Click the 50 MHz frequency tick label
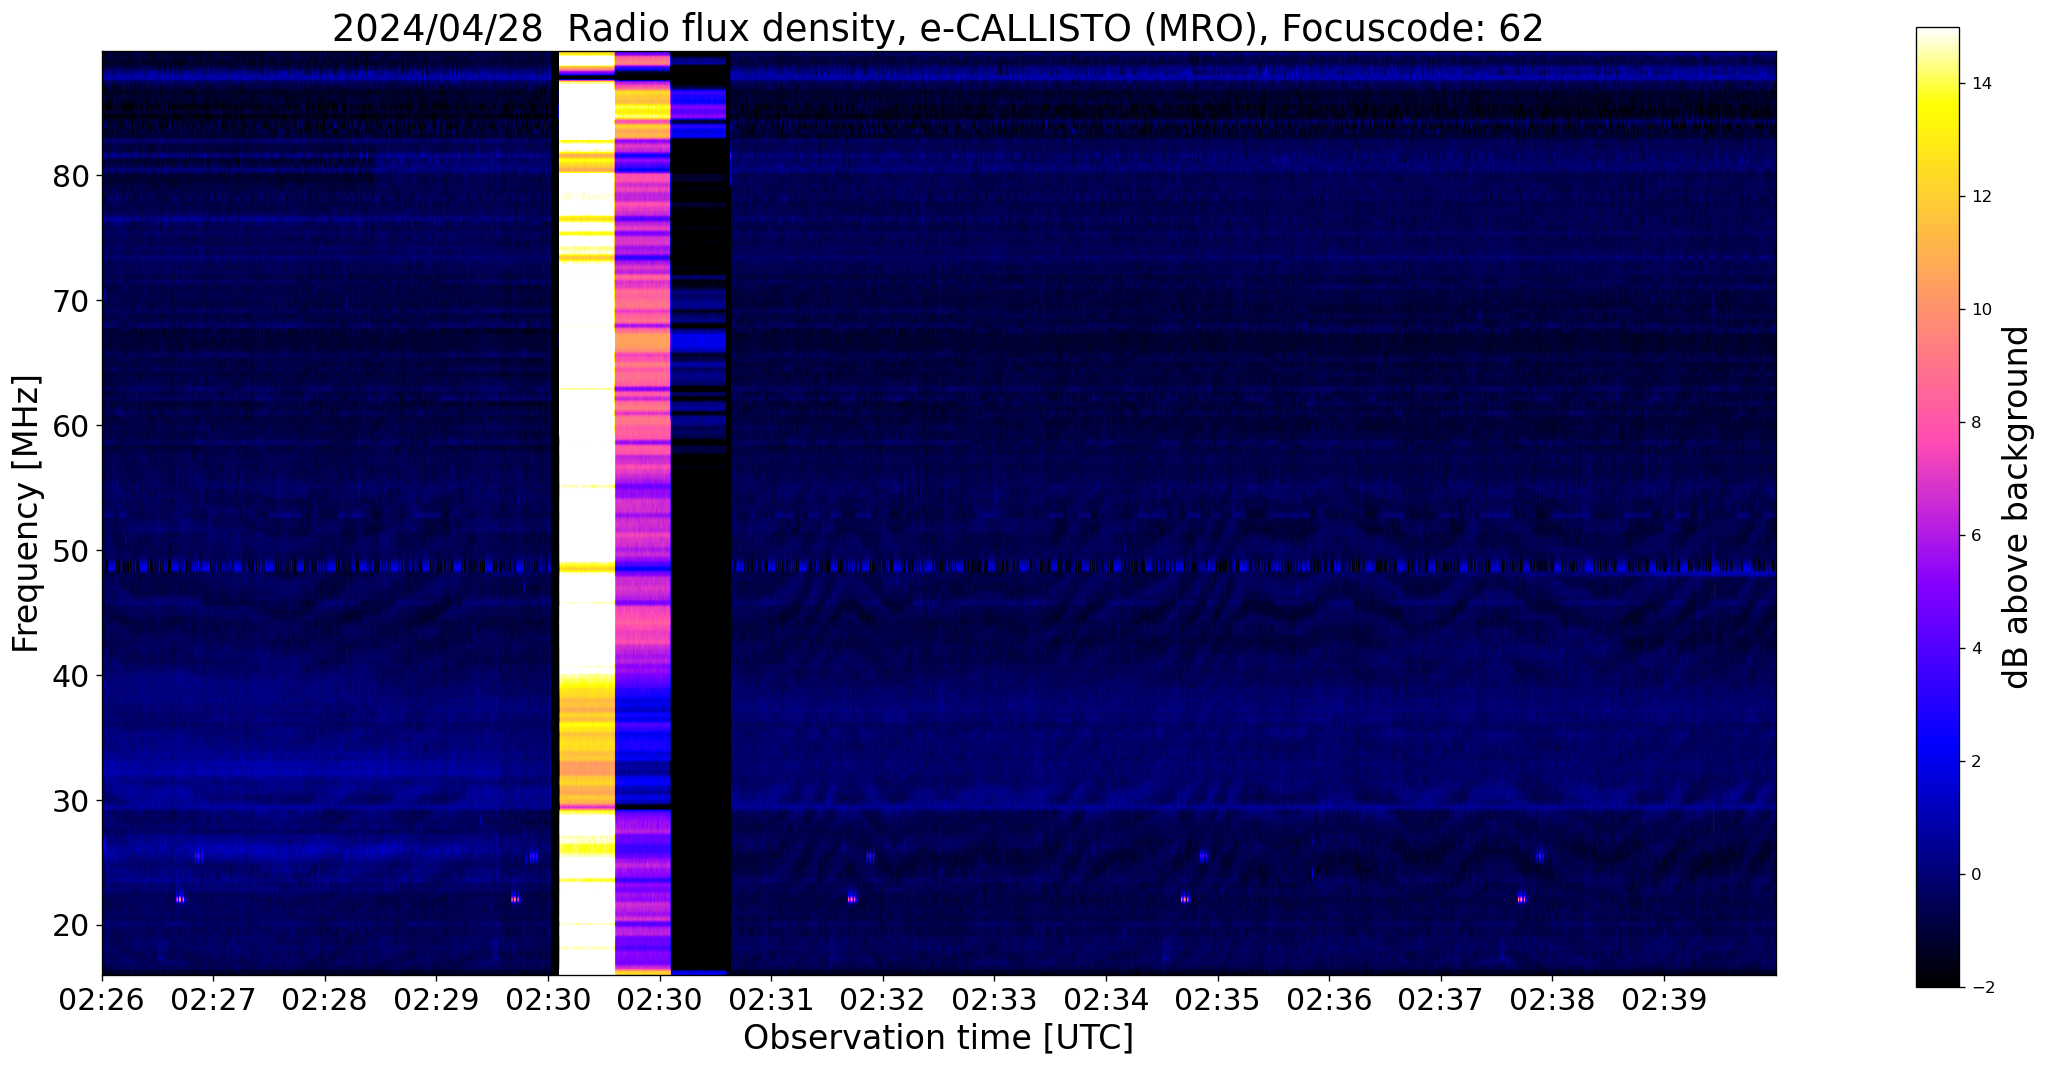The width and height of the screenshot is (2047, 1067). tap(70, 551)
